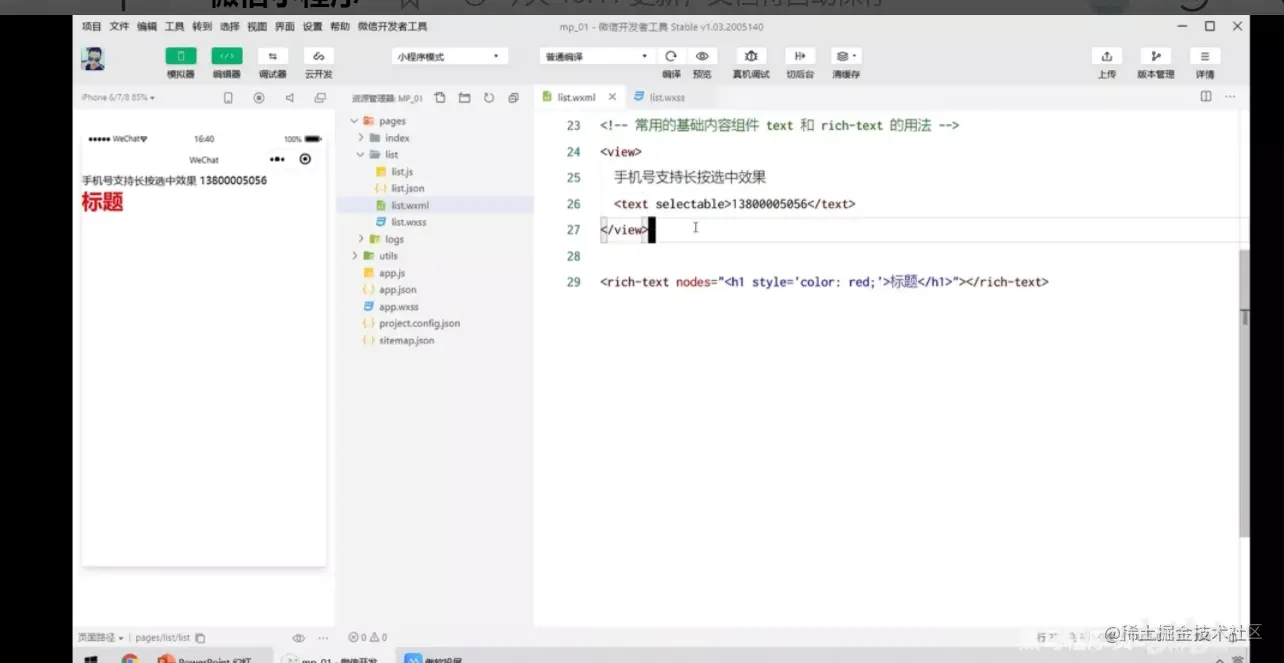
Task: Refresh the resource manager file tree
Action: pos(489,98)
